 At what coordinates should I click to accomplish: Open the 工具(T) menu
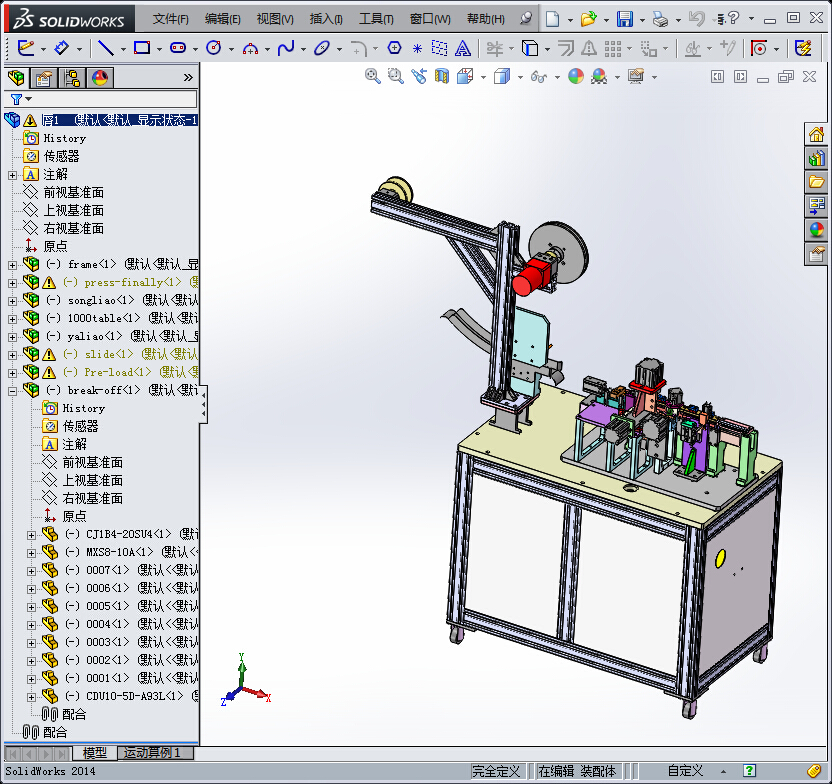coord(376,19)
